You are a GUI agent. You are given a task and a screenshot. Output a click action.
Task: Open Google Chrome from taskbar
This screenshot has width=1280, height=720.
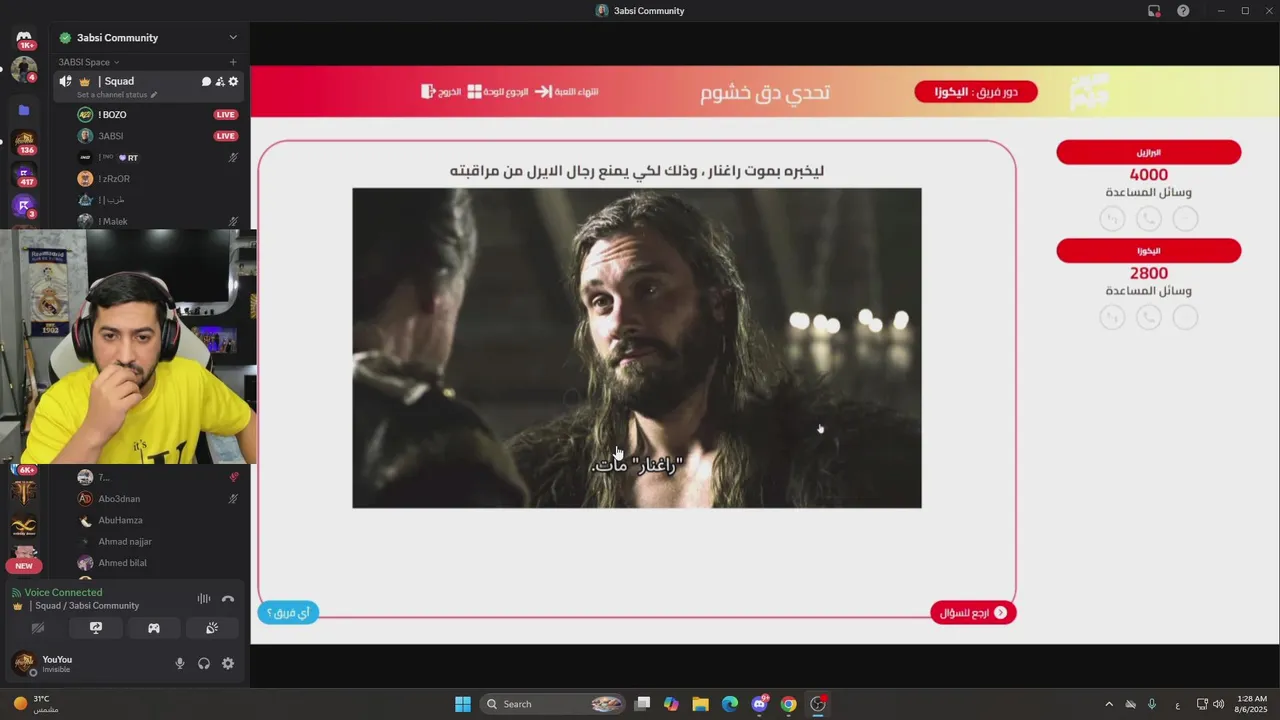pyautogui.click(x=788, y=704)
